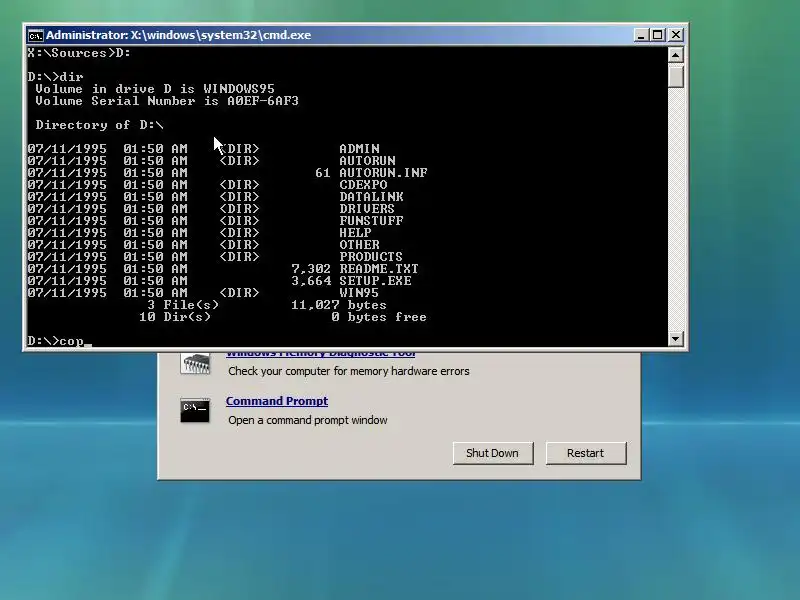Screen dimensions: 800x600
Task: Click the scrollbar up arrow in cmd window
Action: point(676,55)
